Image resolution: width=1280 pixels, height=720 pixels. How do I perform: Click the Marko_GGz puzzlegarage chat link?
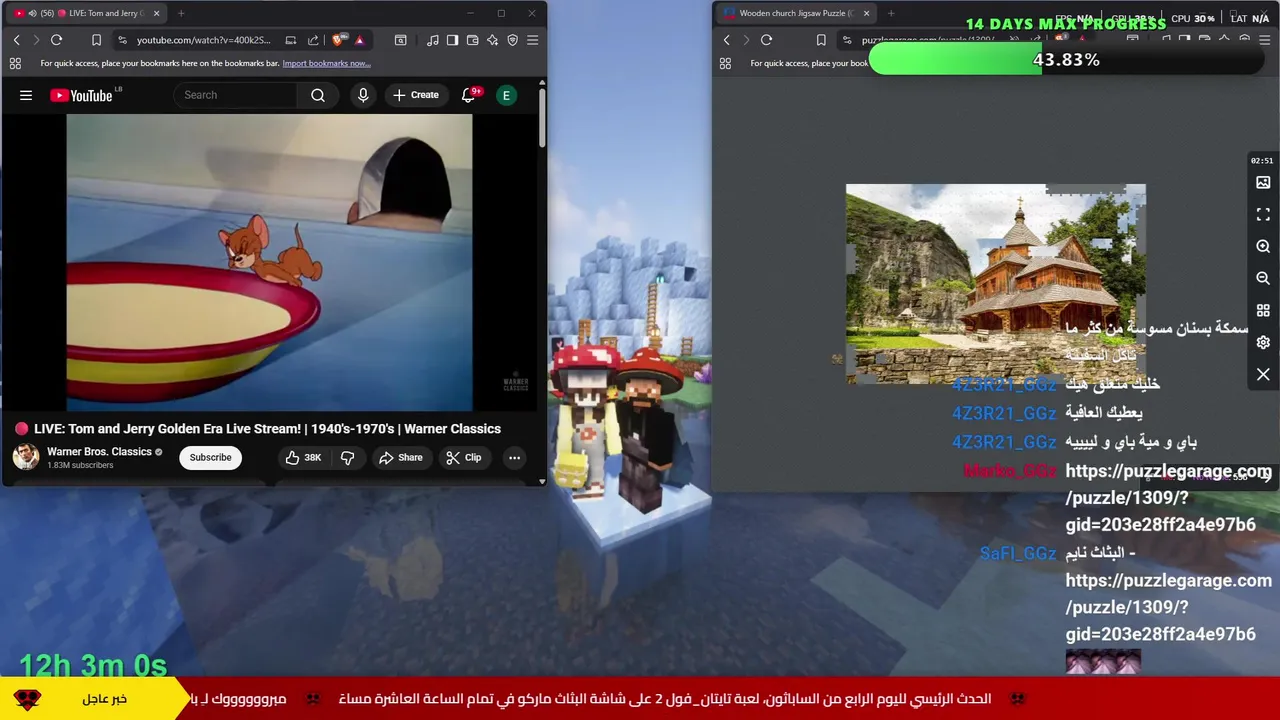point(1168,497)
